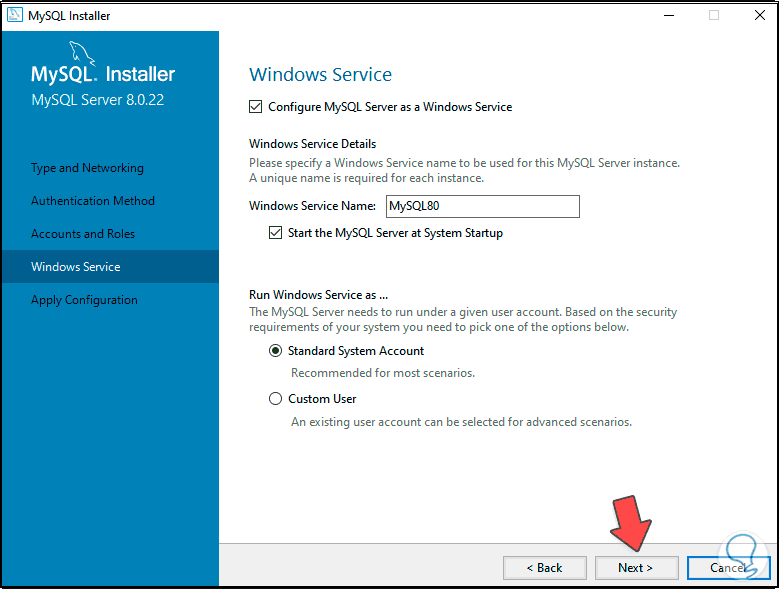Select the Custom User radio option
Image resolution: width=779 pixels, height=589 pixels.
275,399
